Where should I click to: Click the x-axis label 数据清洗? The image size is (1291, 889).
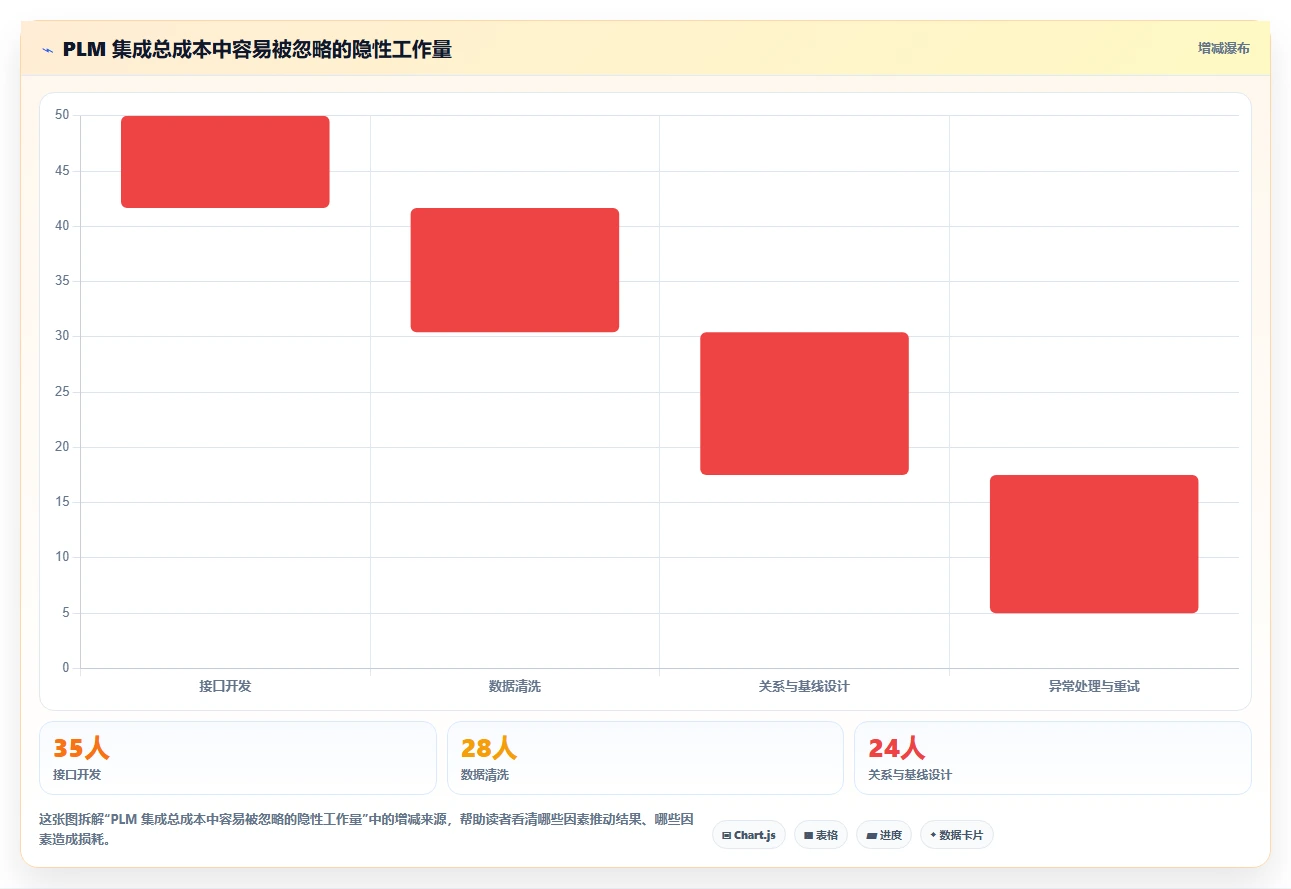[x=515, y=686]
